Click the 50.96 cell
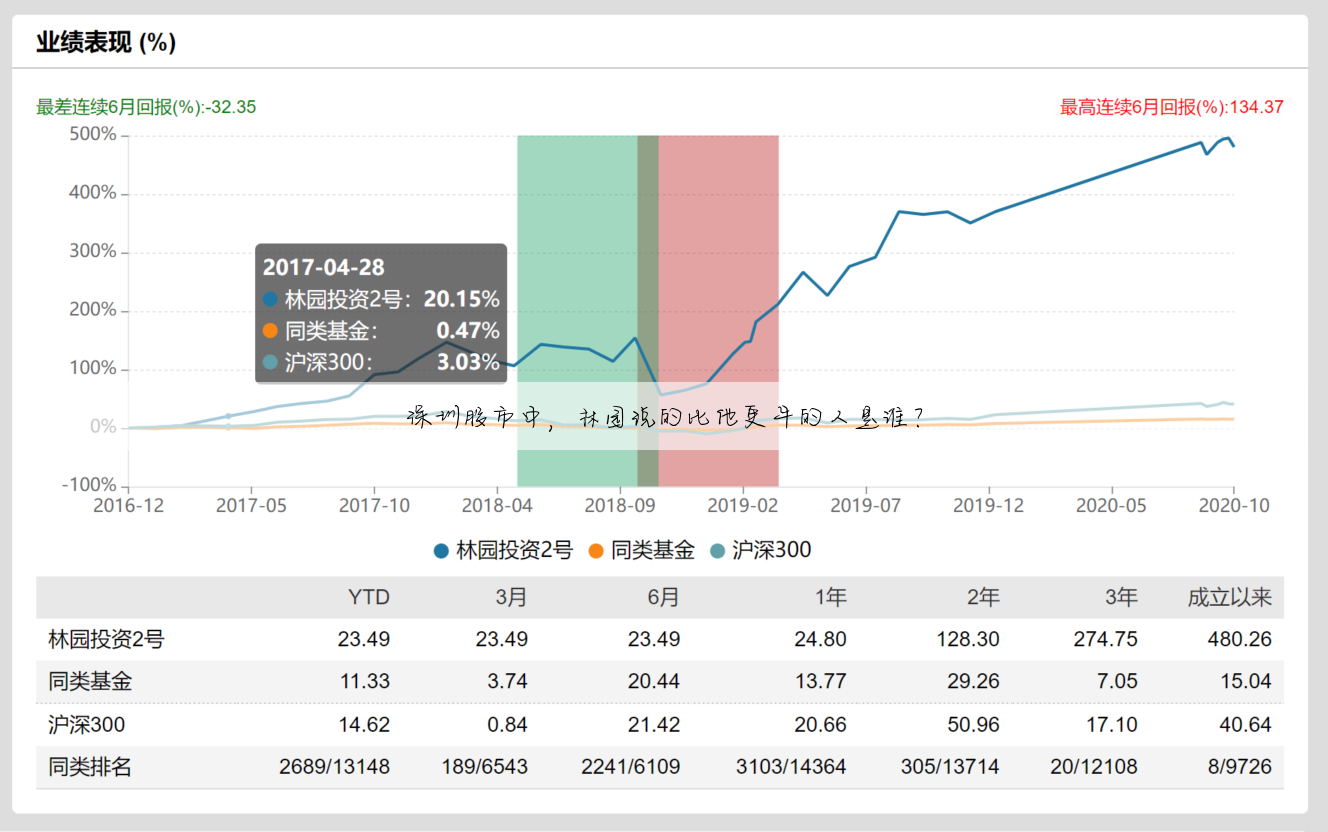The image size is (1328, 832). pos(974,724)
